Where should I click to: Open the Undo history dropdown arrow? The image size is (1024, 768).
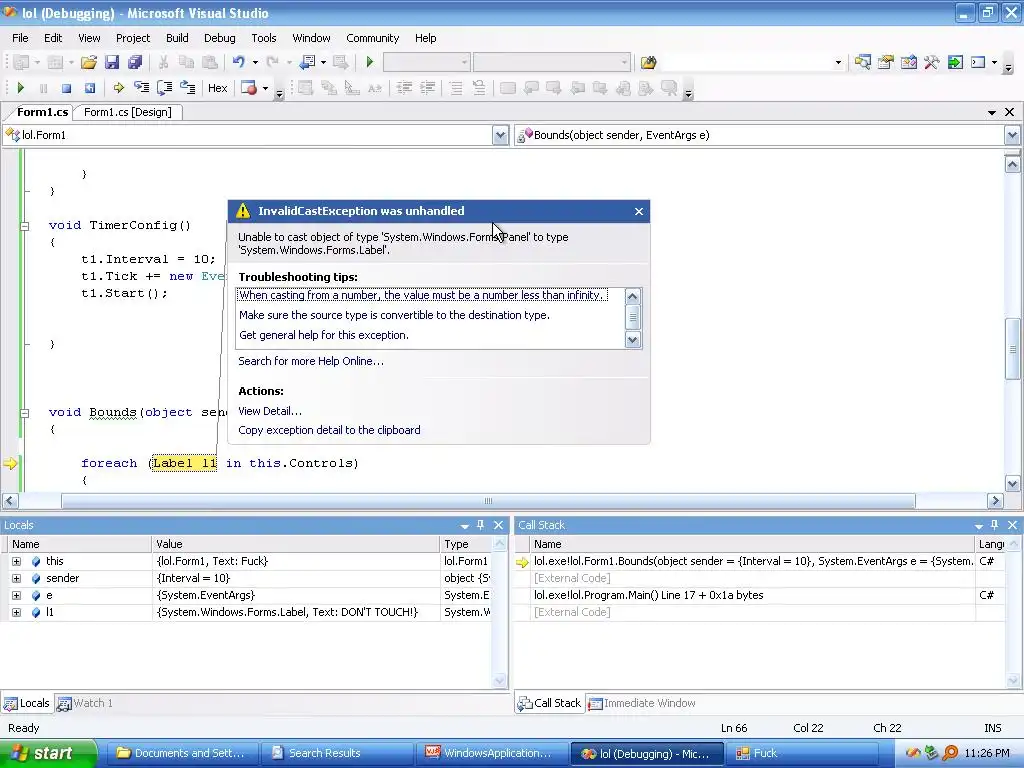click(255, 63)
